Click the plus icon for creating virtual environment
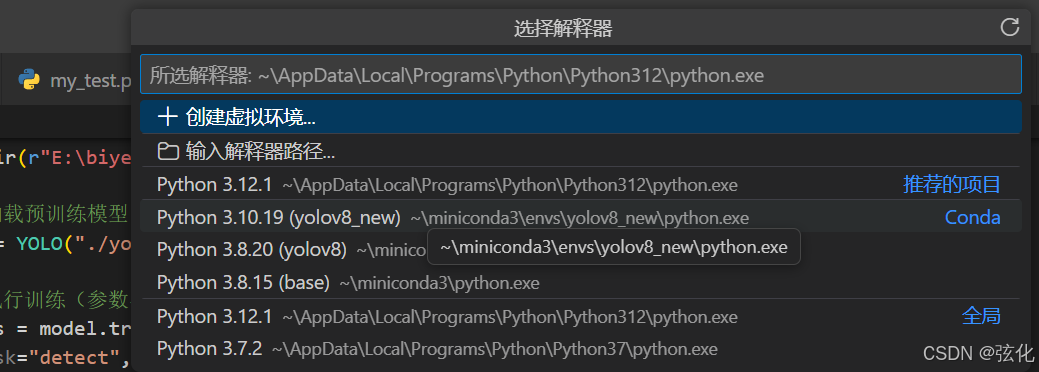This screenshot has height=372, width=1039. 168,117
